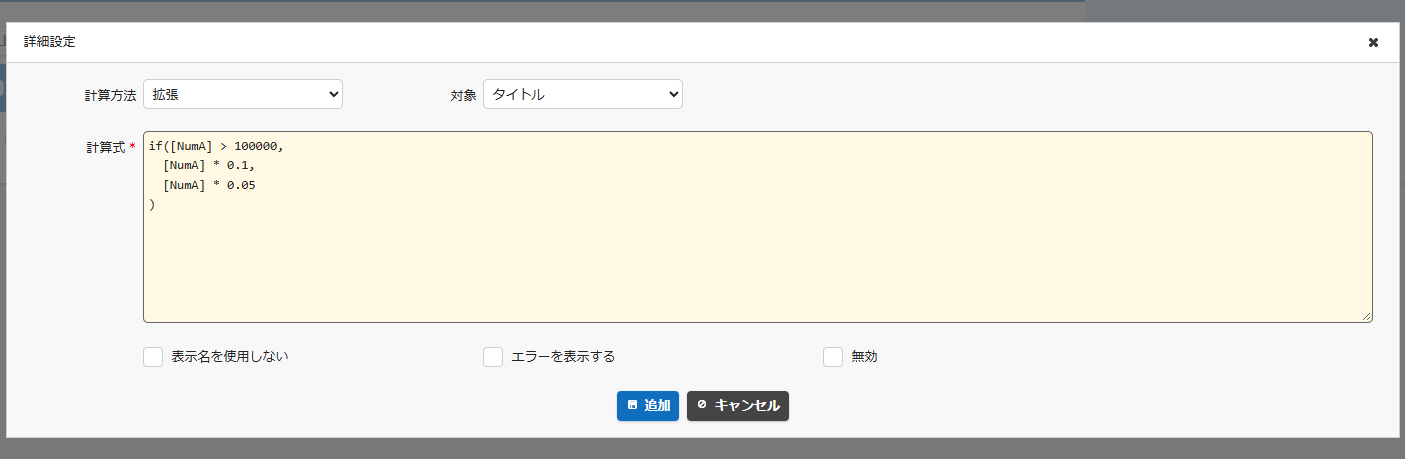The width and height of the screenshot is (1405, 459).
Task: Click the 追加 button
Action: click(648, 406)
